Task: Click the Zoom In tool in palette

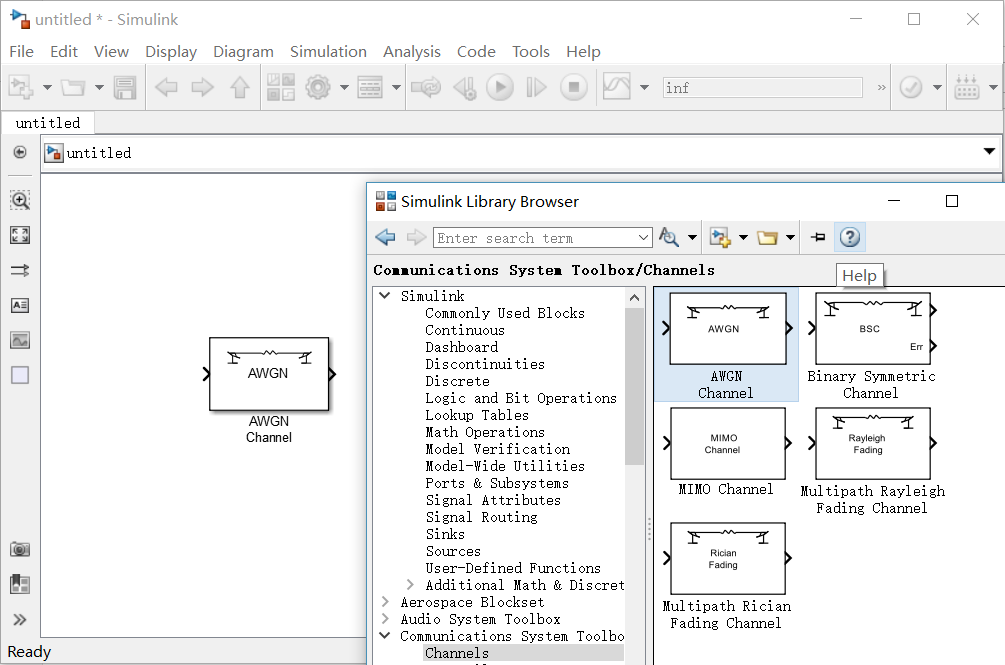Action: pyautogui.click(x=20, y=200)
